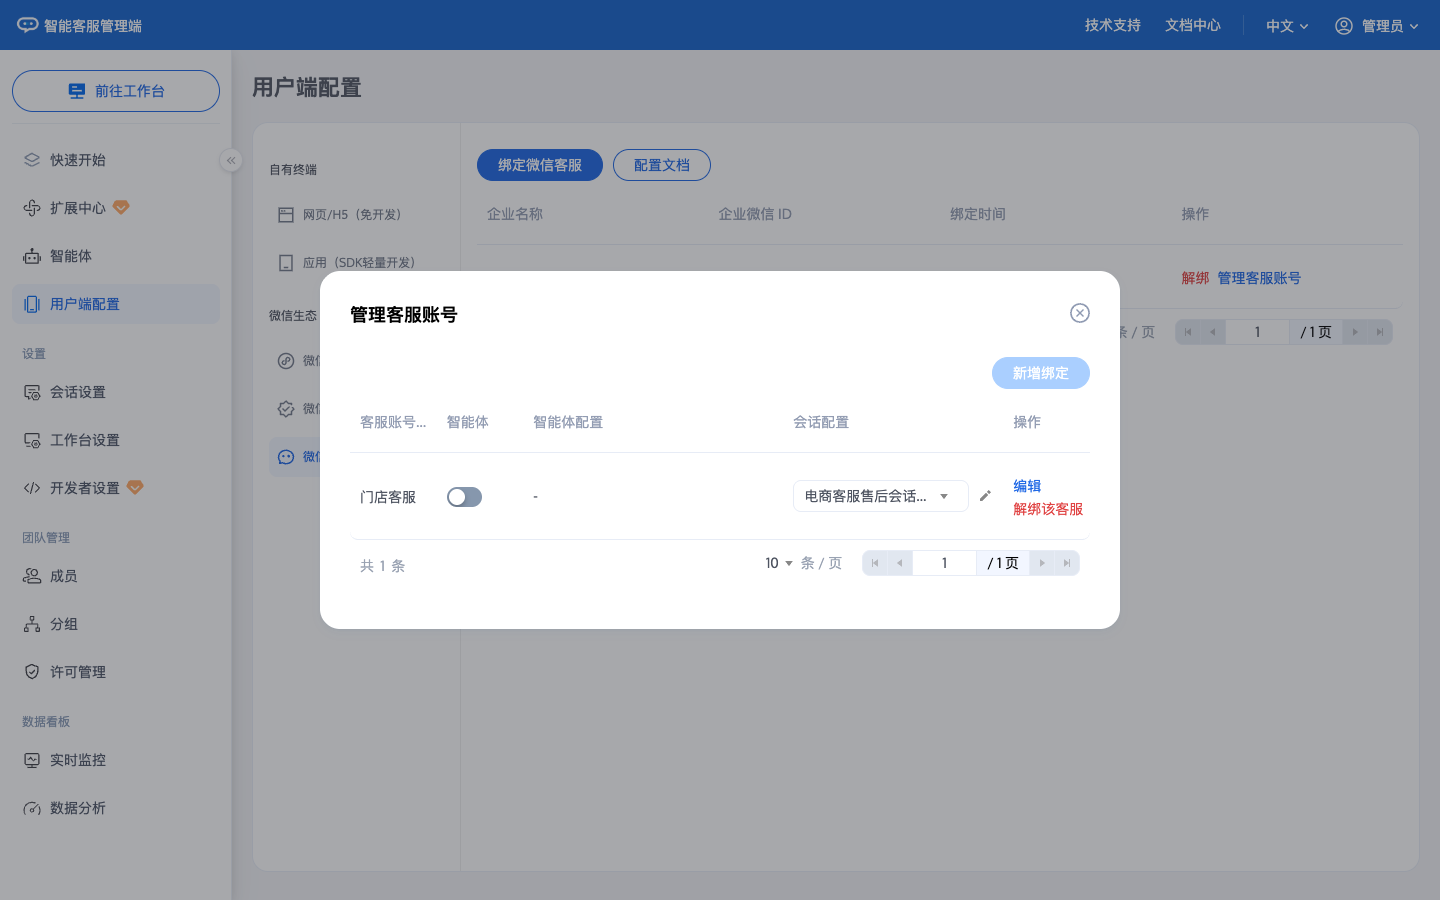1440x900 pixels.
Task: Collapse the sidebar with the double-chevron icon
Action: click(x=231, y=160)
